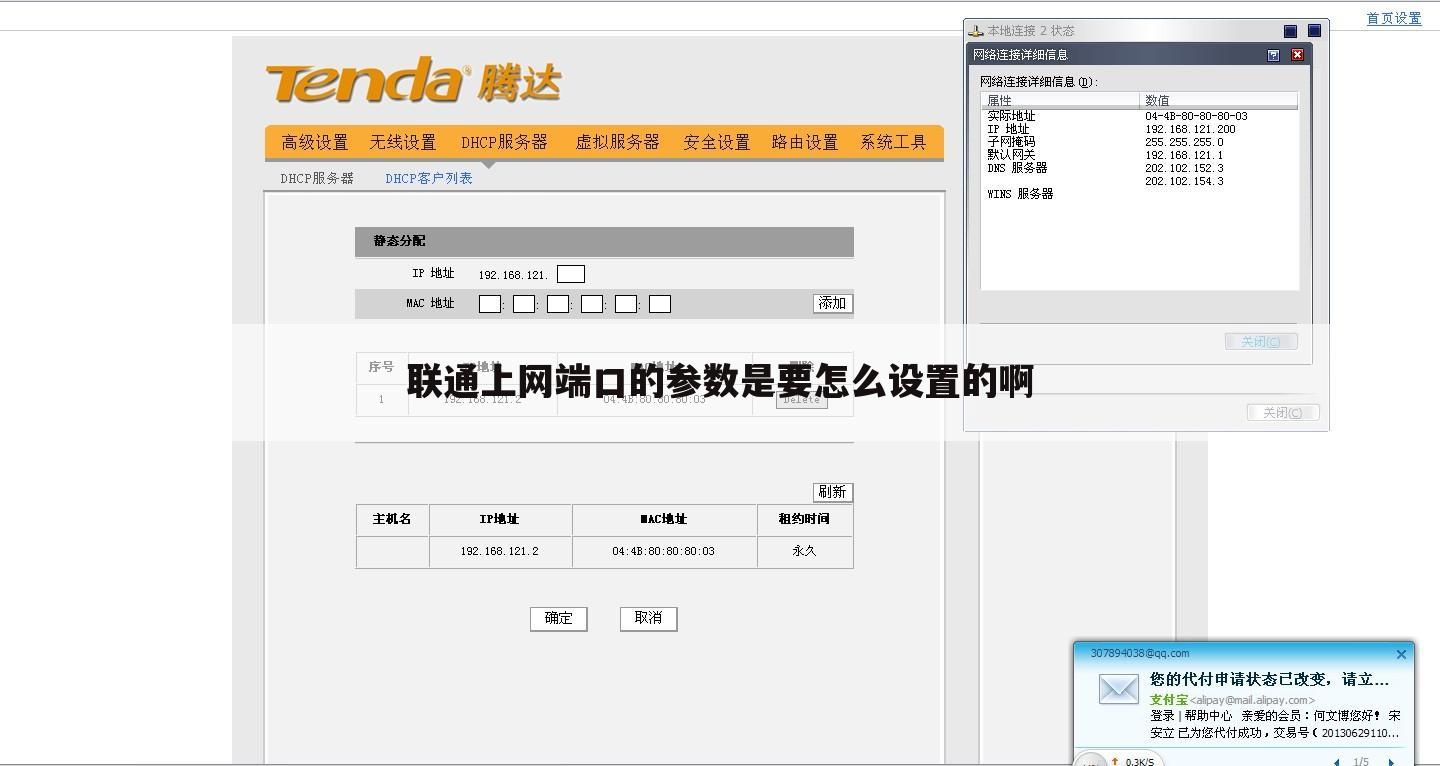
Task: Click the 数值 column header in the details dialog
Action: click(x=1219, y=100)
